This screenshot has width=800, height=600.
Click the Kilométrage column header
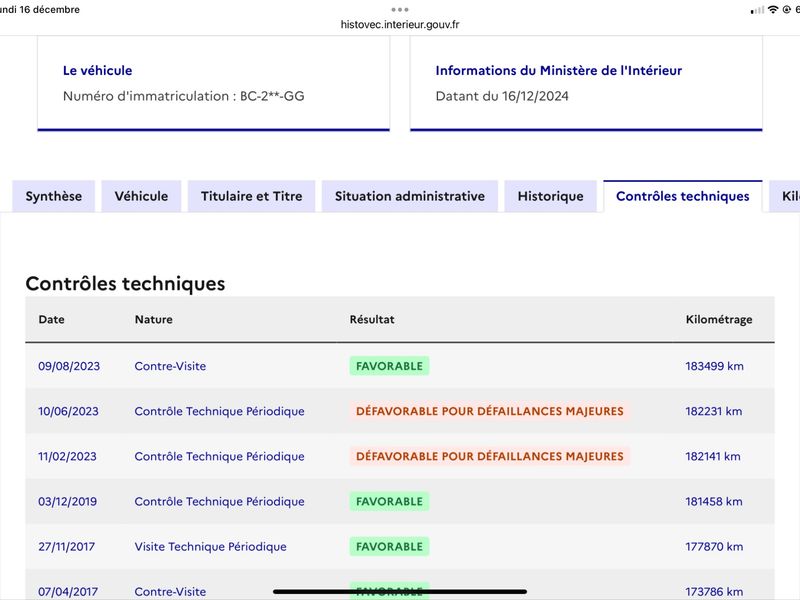point(719,319)
